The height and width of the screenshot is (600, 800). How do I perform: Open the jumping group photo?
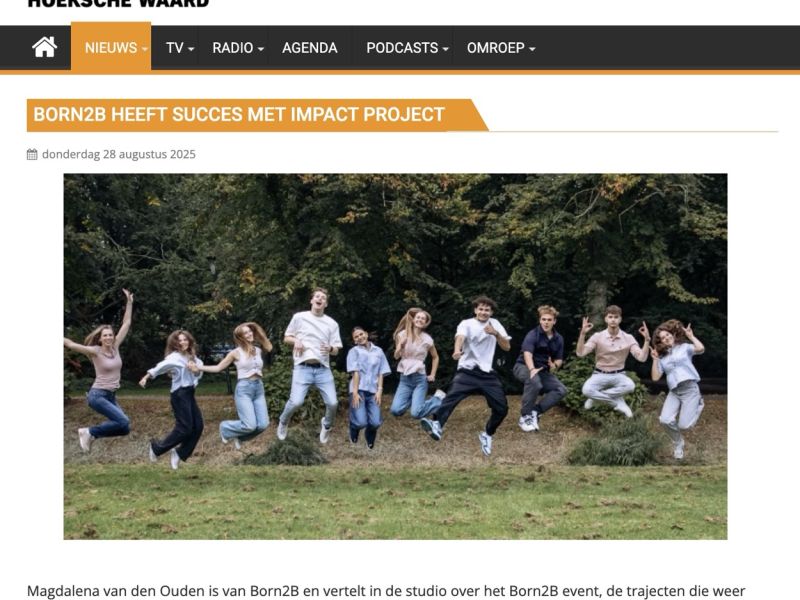coord(395,356)
